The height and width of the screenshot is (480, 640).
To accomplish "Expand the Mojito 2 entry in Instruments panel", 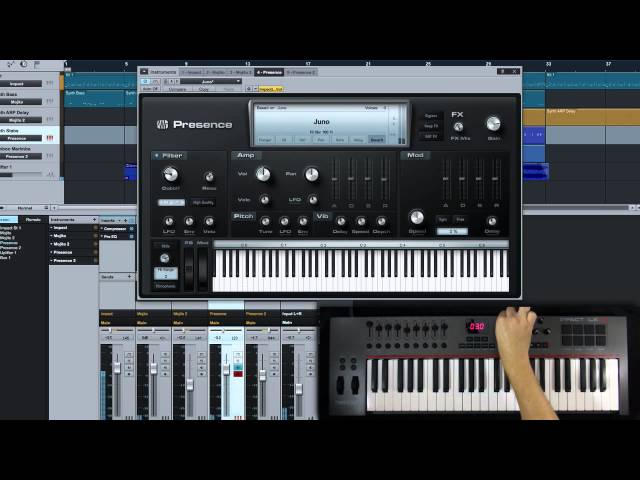I will tap(51, 244).
